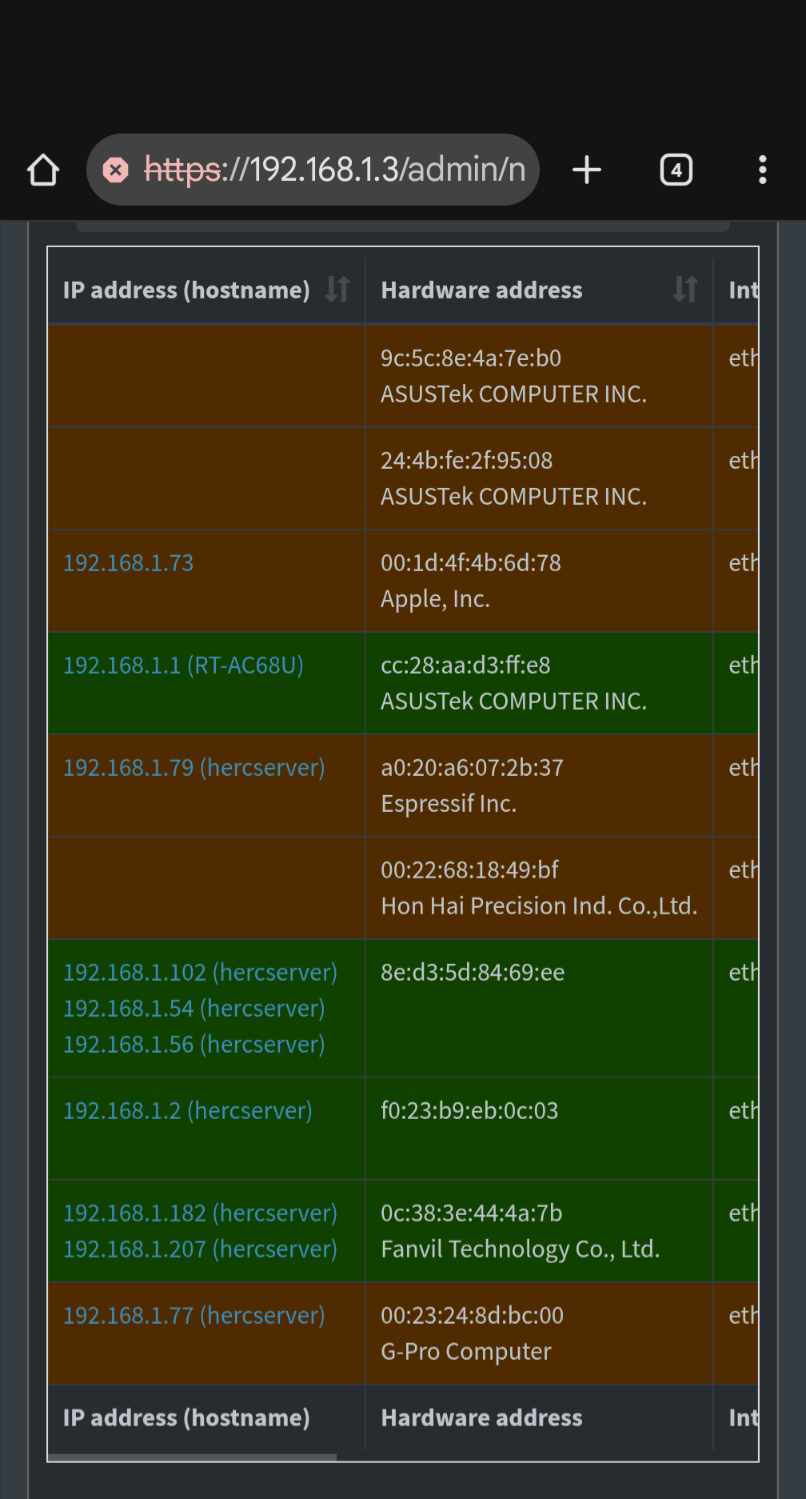This screenshot has width=806, height=1499.
Task: Click the table's horizontal scrollbar thumb
Action: point(192,1457)
